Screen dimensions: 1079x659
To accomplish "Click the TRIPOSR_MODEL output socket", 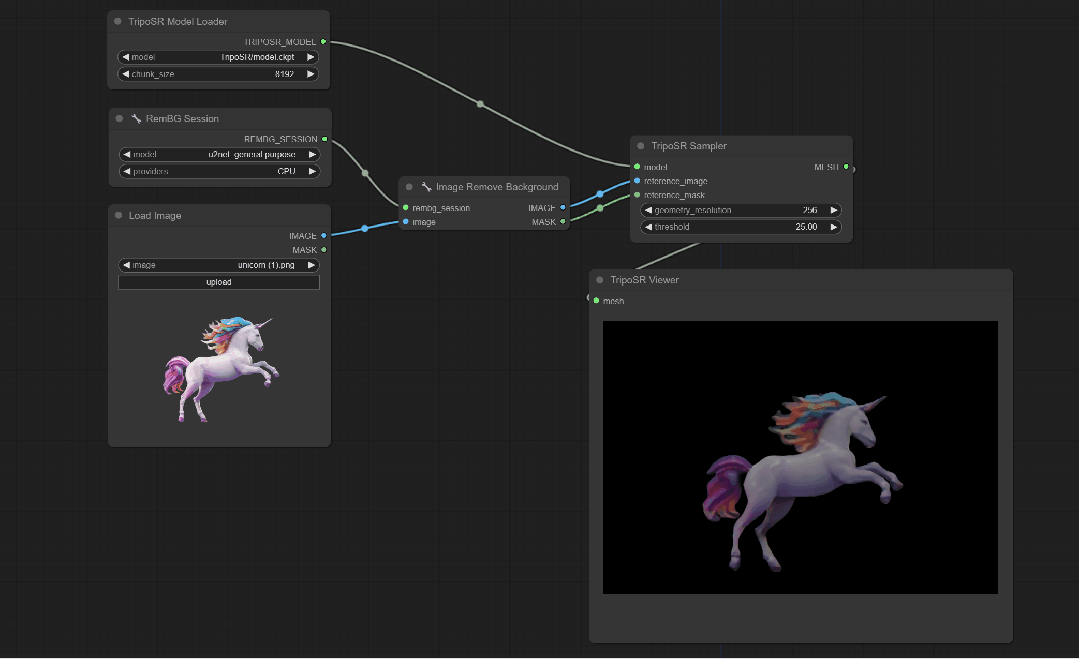I will (323, 42).
